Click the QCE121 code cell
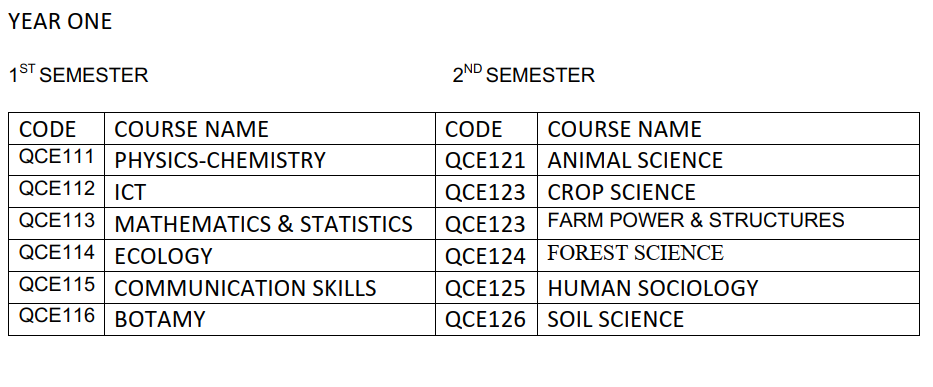This screenshot has height=387, width=933. (486, 160)
